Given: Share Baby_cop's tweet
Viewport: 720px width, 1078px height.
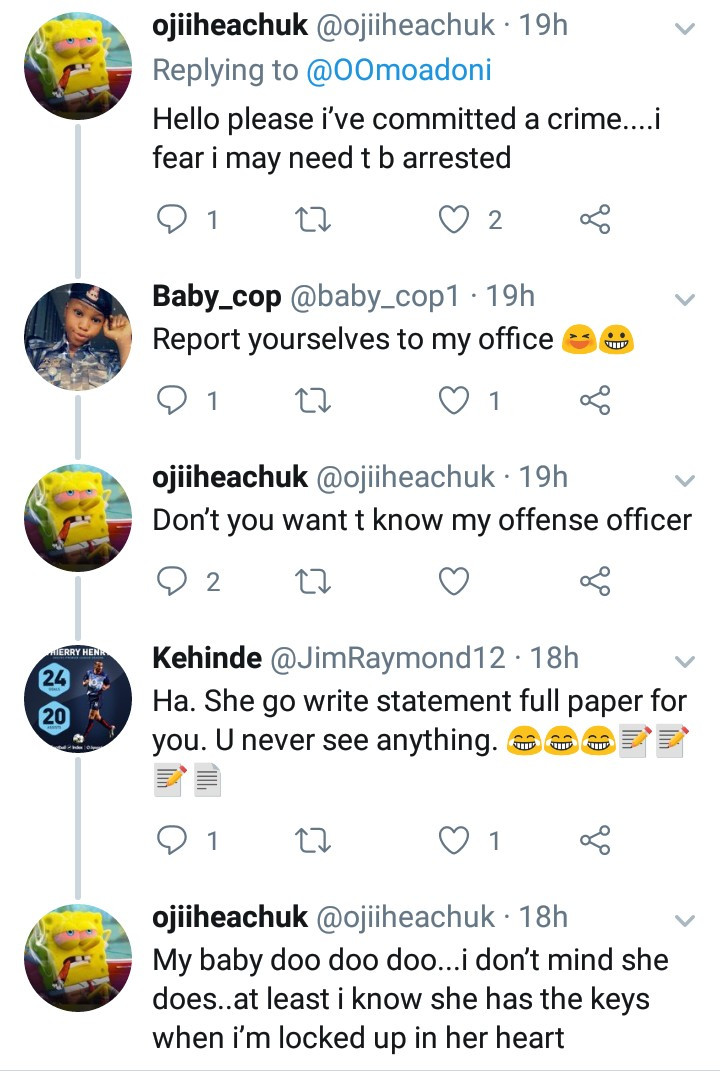Looking at the screenshot, I should [x=595, y=400].
